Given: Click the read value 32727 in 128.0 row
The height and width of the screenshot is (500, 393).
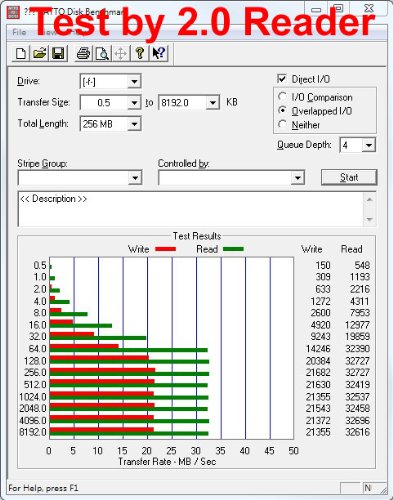Looking at the screenshot, I should (x=357, y=361).
